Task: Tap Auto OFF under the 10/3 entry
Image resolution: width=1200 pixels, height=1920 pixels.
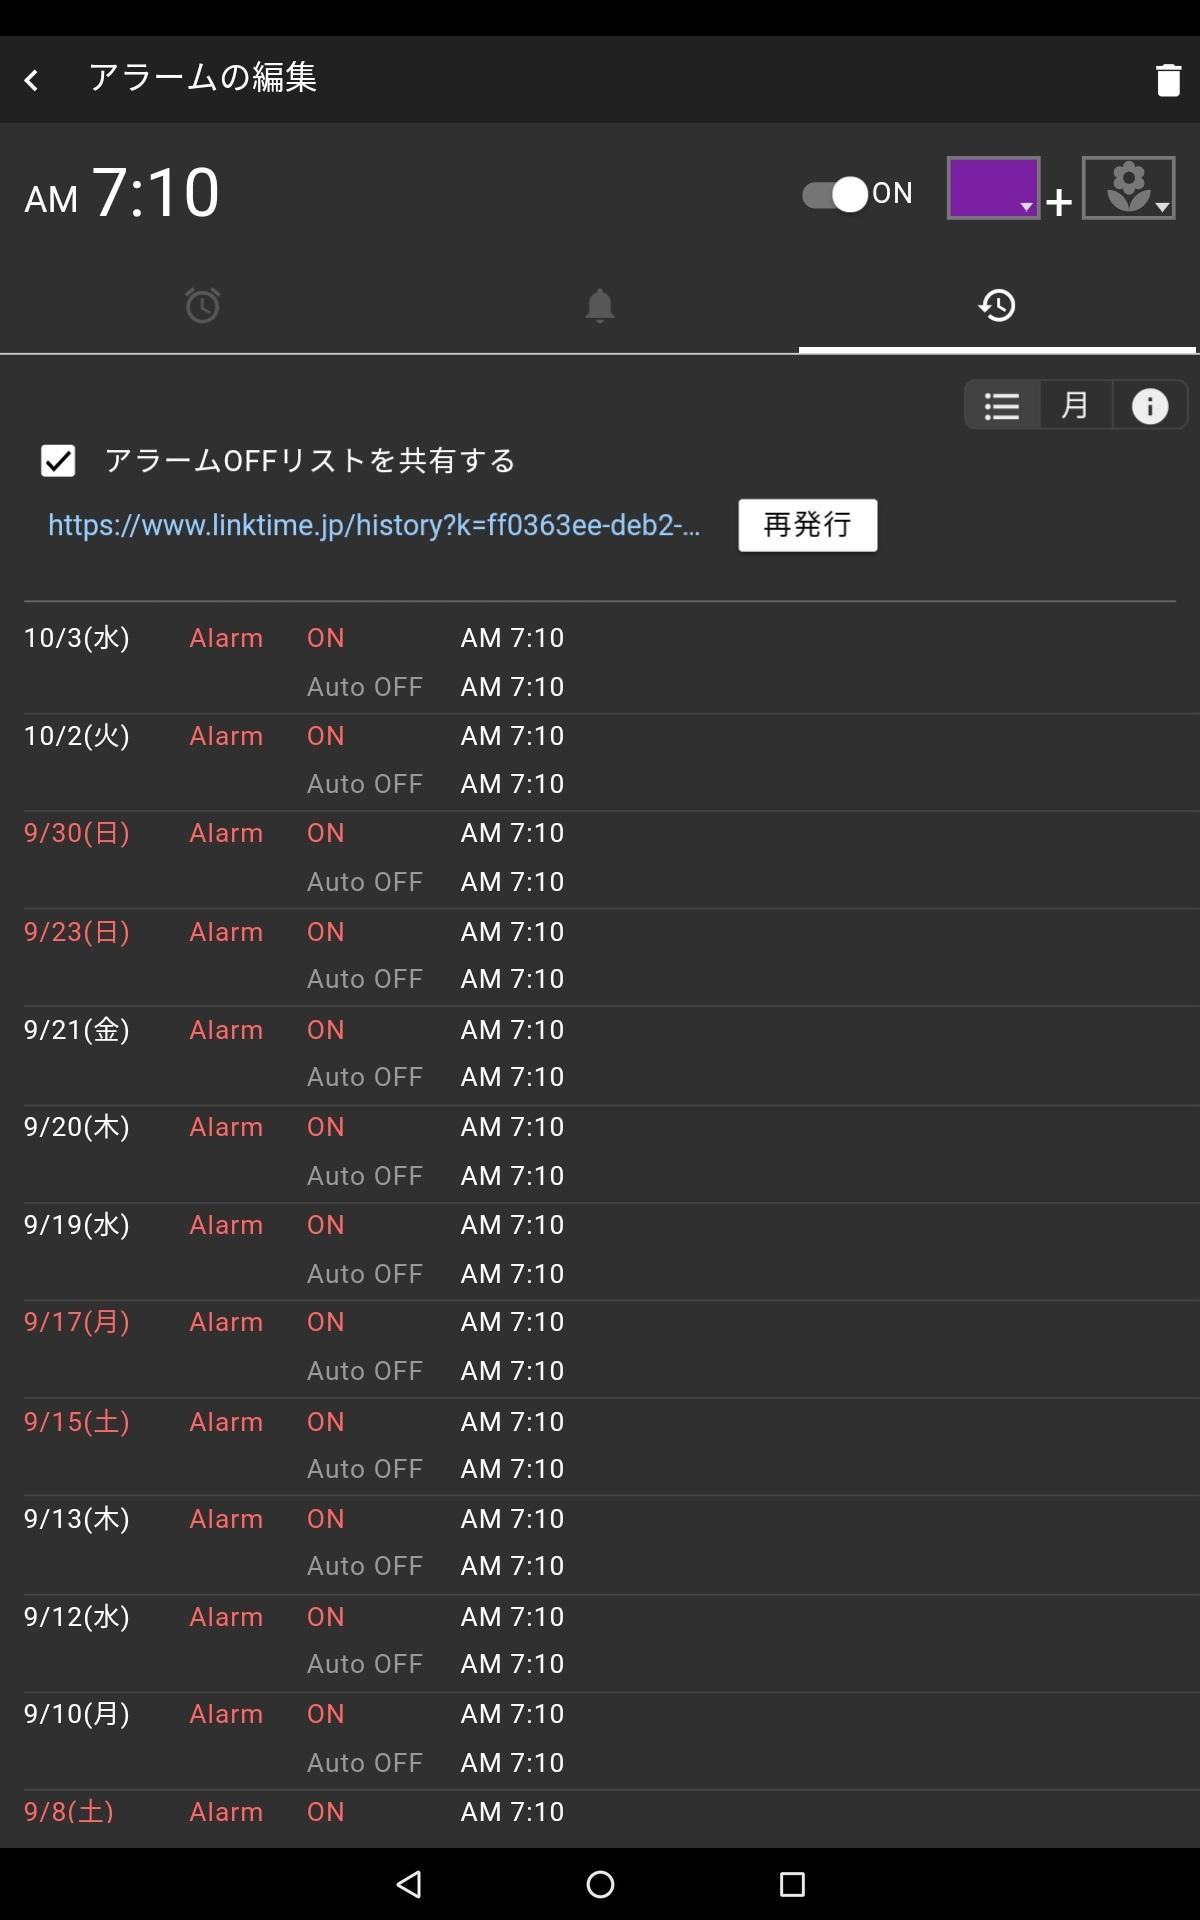Action: (x=365, y=687)
